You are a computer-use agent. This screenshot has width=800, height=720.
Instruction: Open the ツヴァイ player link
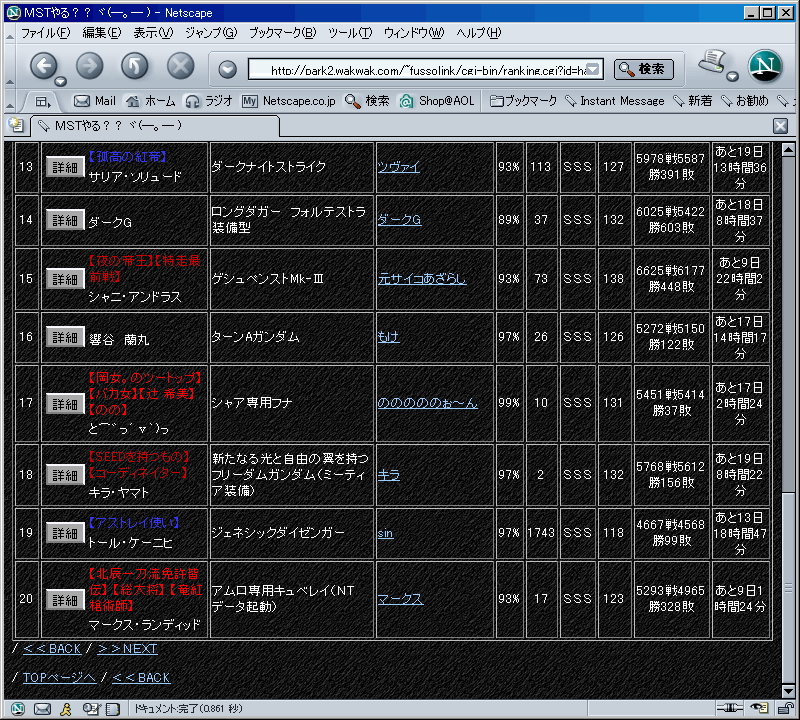click(x=398, y=167)
